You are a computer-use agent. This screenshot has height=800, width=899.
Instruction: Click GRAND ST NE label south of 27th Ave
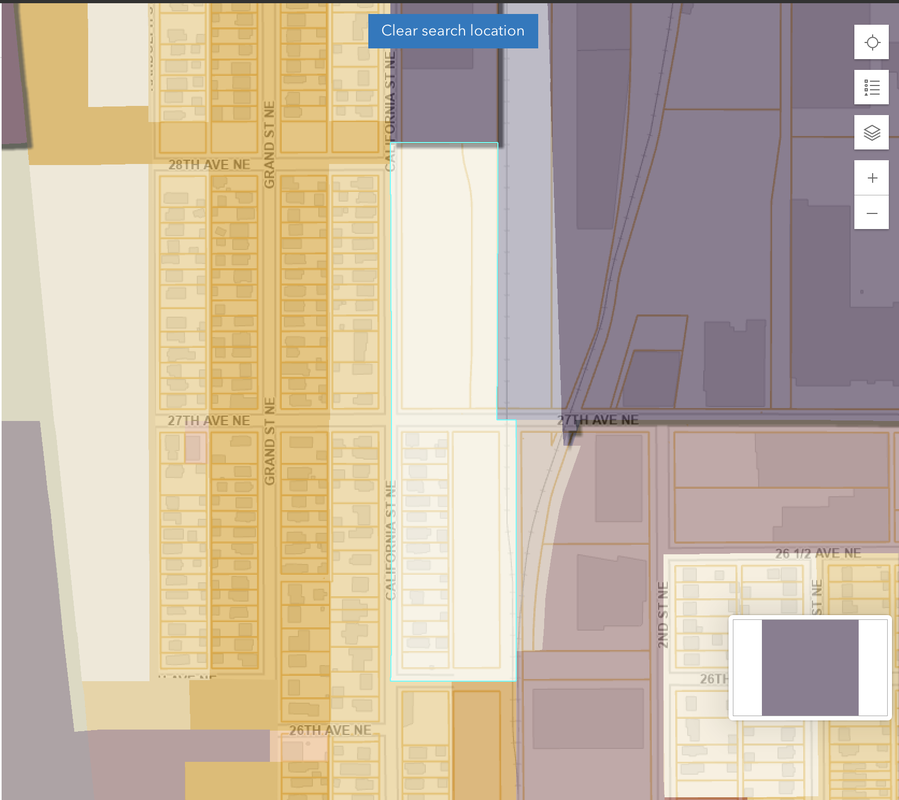(269, 442)
